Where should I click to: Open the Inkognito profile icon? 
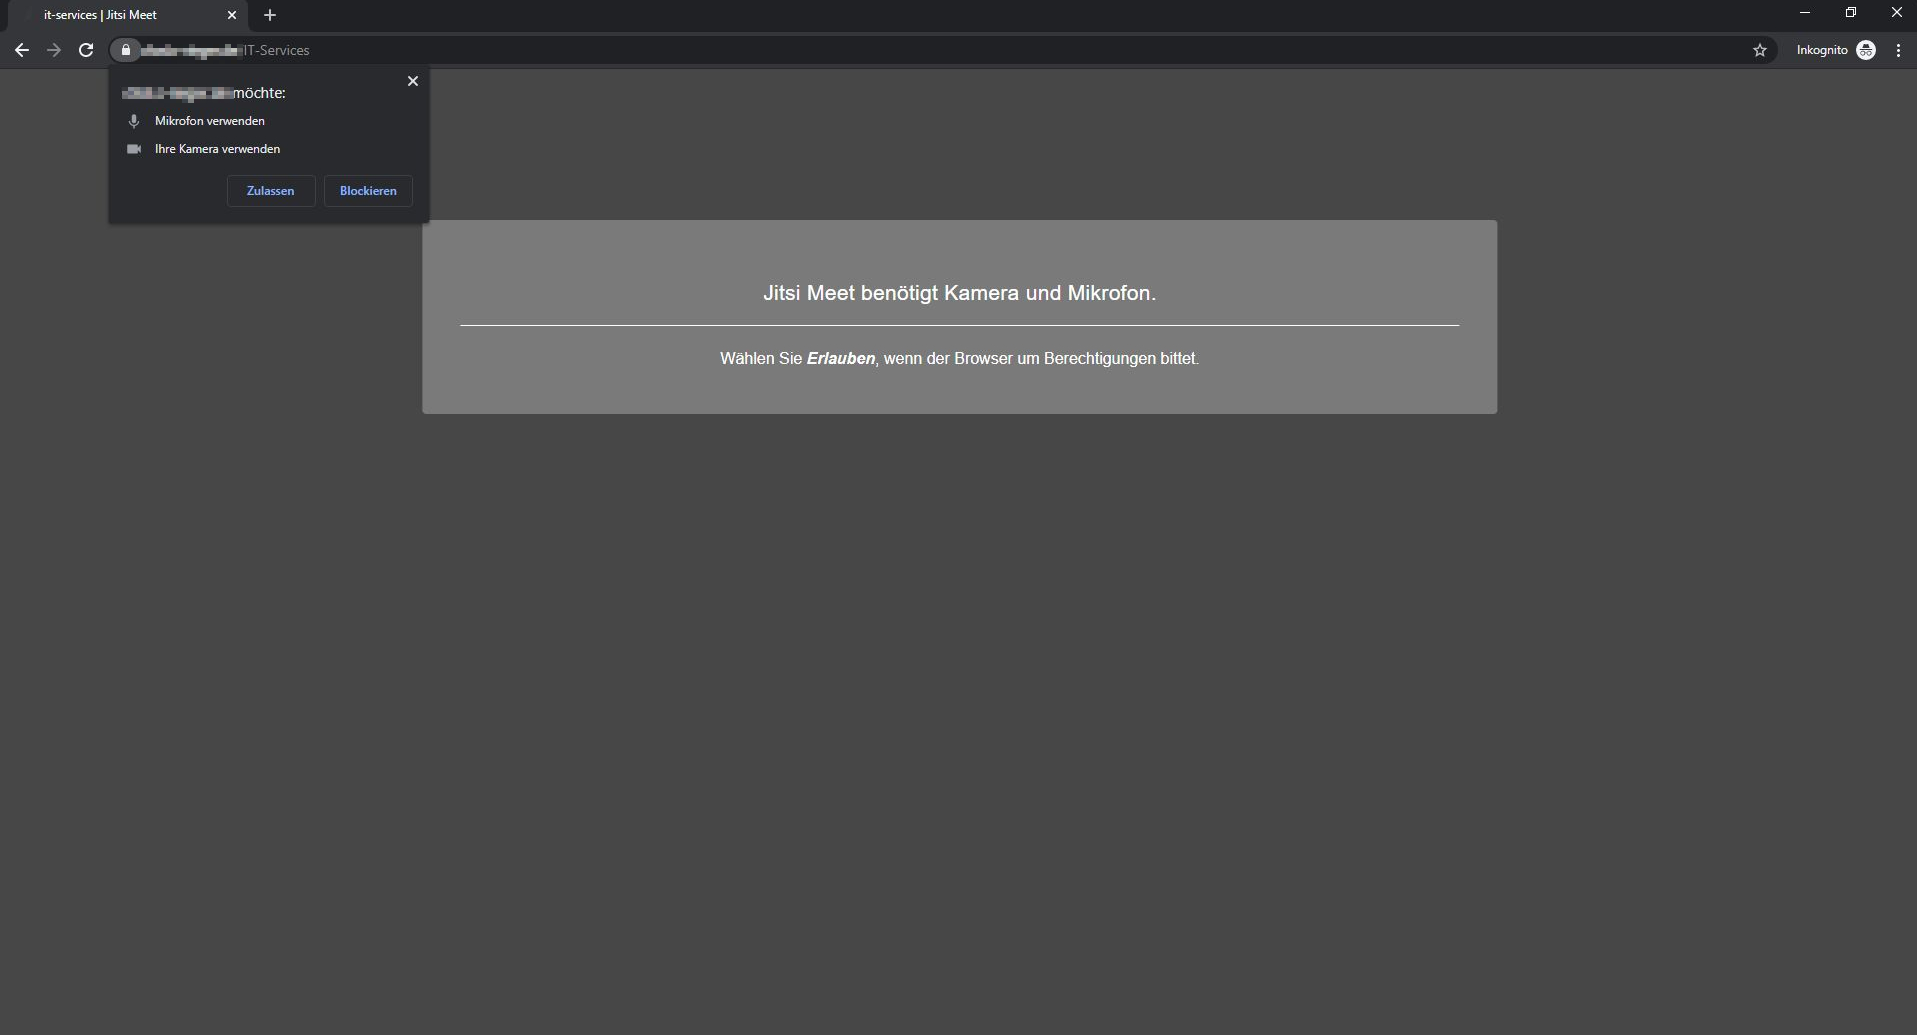(1866, 50)
